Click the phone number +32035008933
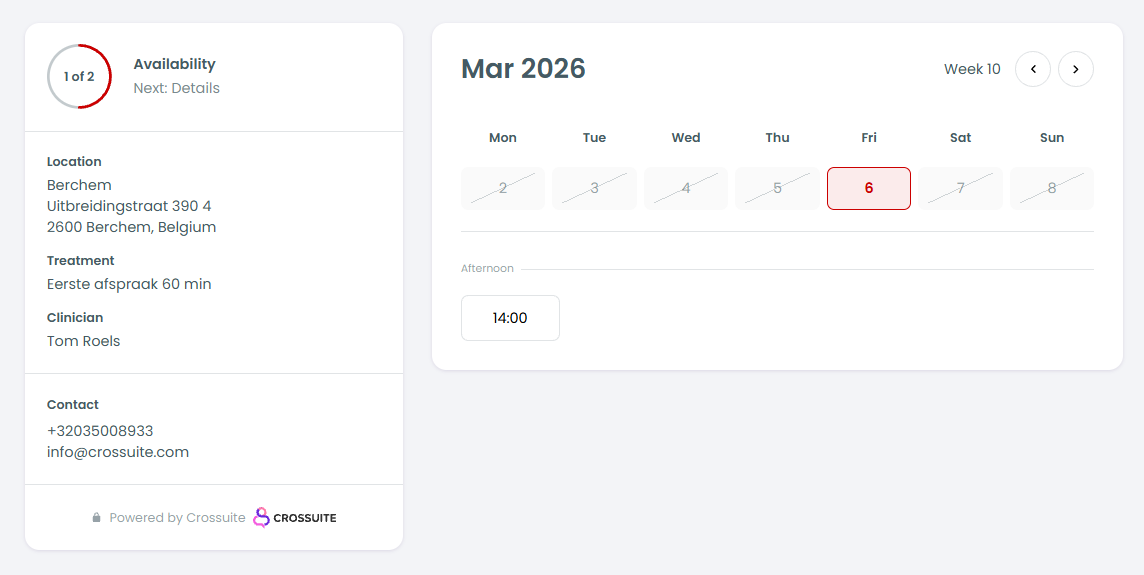 click(100, 431)
